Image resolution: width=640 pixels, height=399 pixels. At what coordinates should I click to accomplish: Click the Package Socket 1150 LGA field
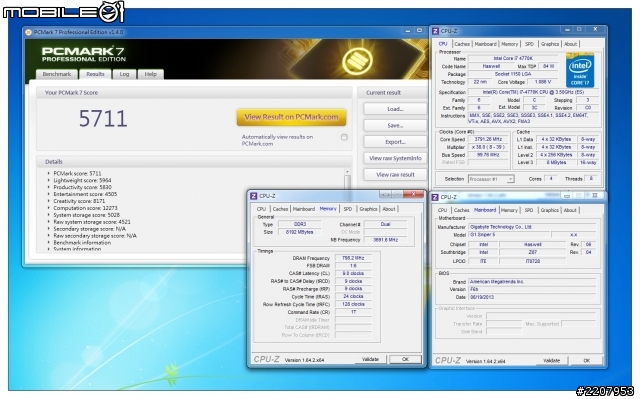click(513, 74)
